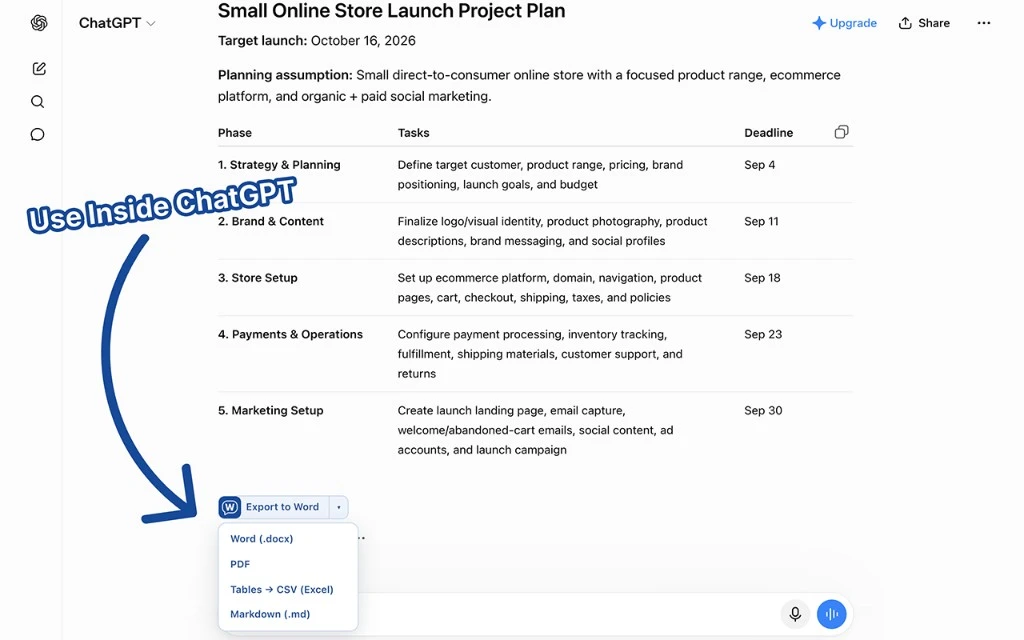Click the 'Planning assumption' paragraph
Image resolution: width=1024 pixels, height=640 pixels.
pos(529,86)
